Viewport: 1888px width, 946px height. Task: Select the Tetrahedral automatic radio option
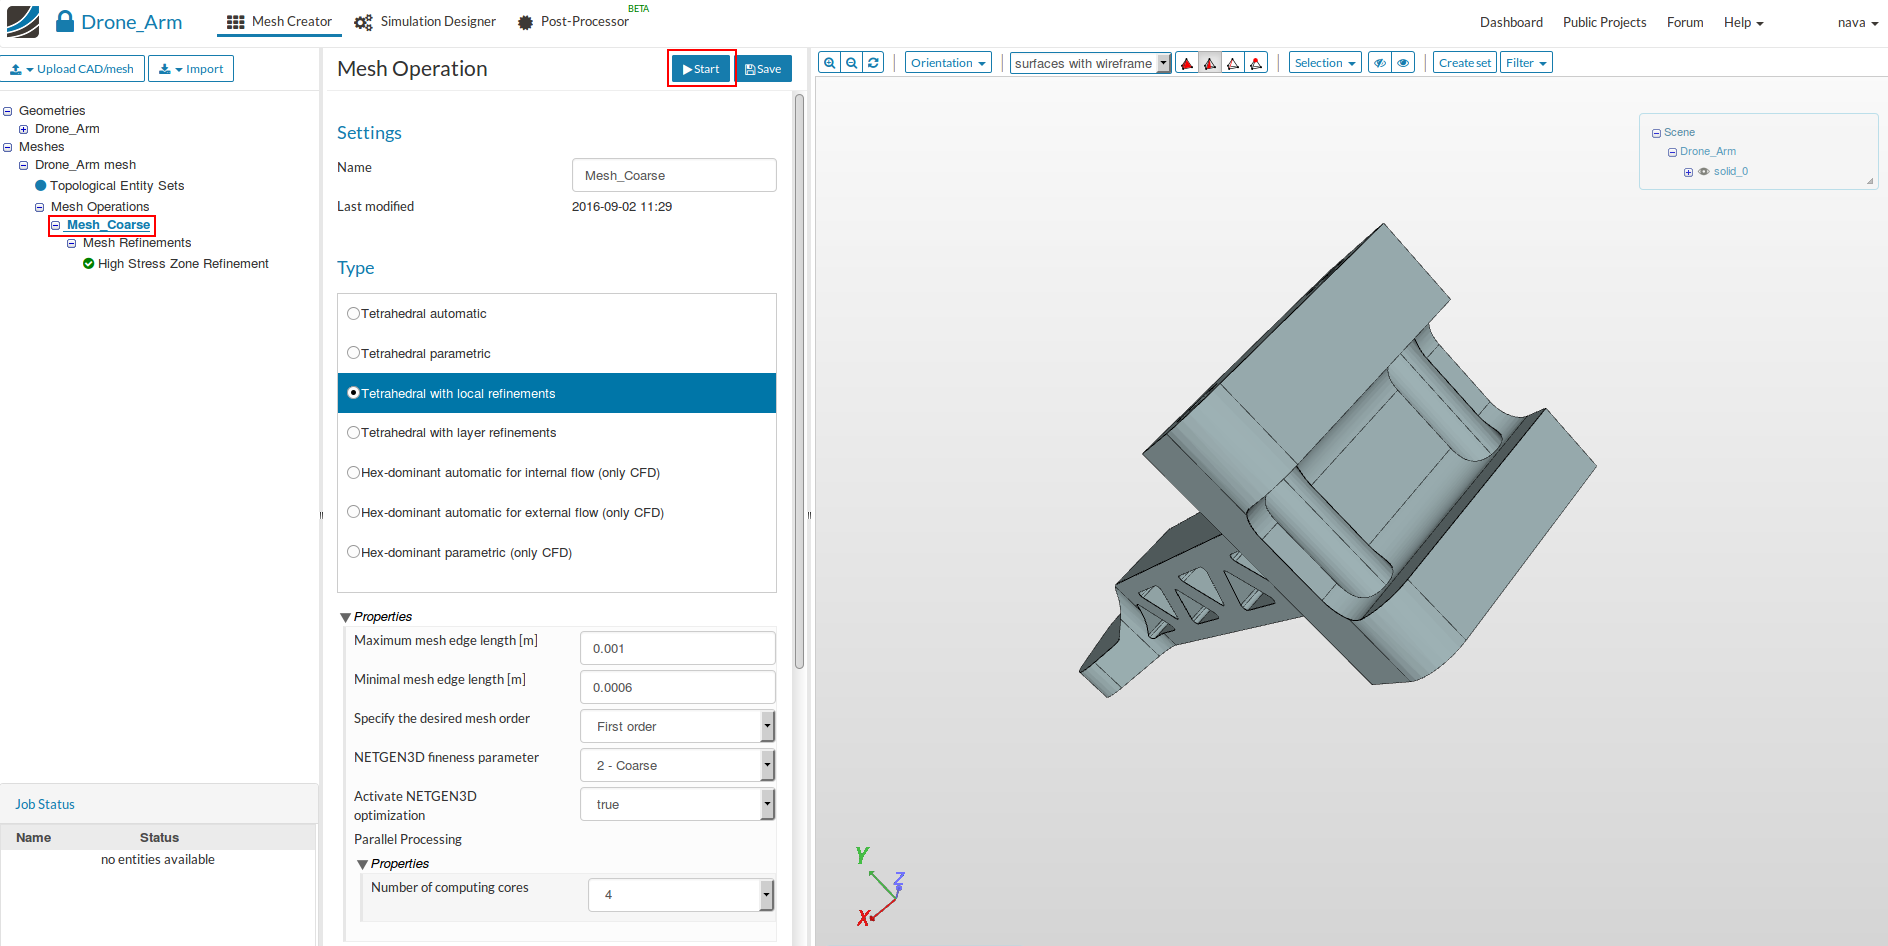point(353,314)
